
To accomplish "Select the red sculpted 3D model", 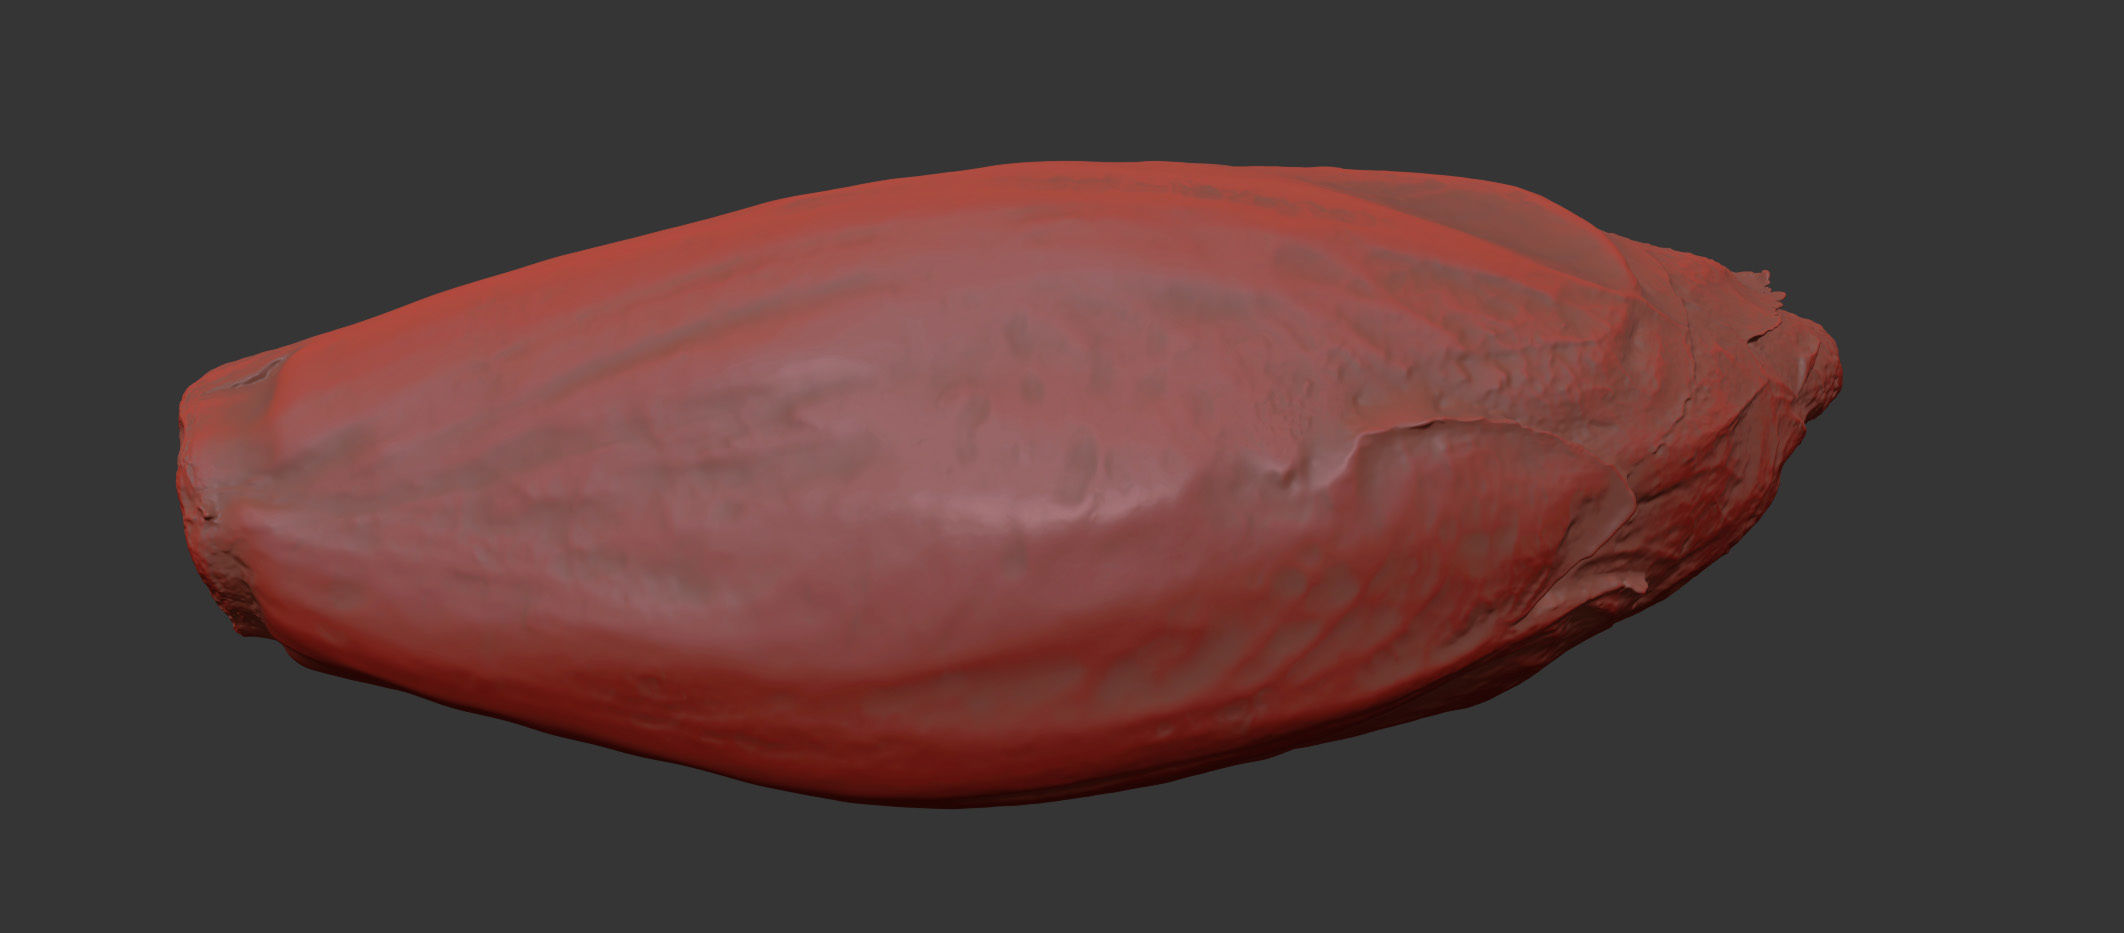I will pos(1010,485).
